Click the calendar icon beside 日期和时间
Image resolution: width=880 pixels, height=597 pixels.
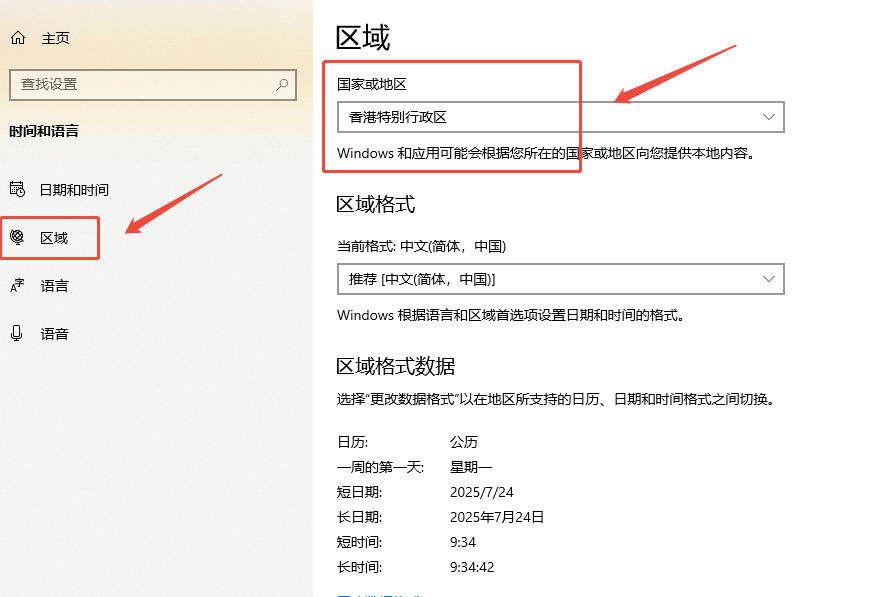tap(17, 189)
